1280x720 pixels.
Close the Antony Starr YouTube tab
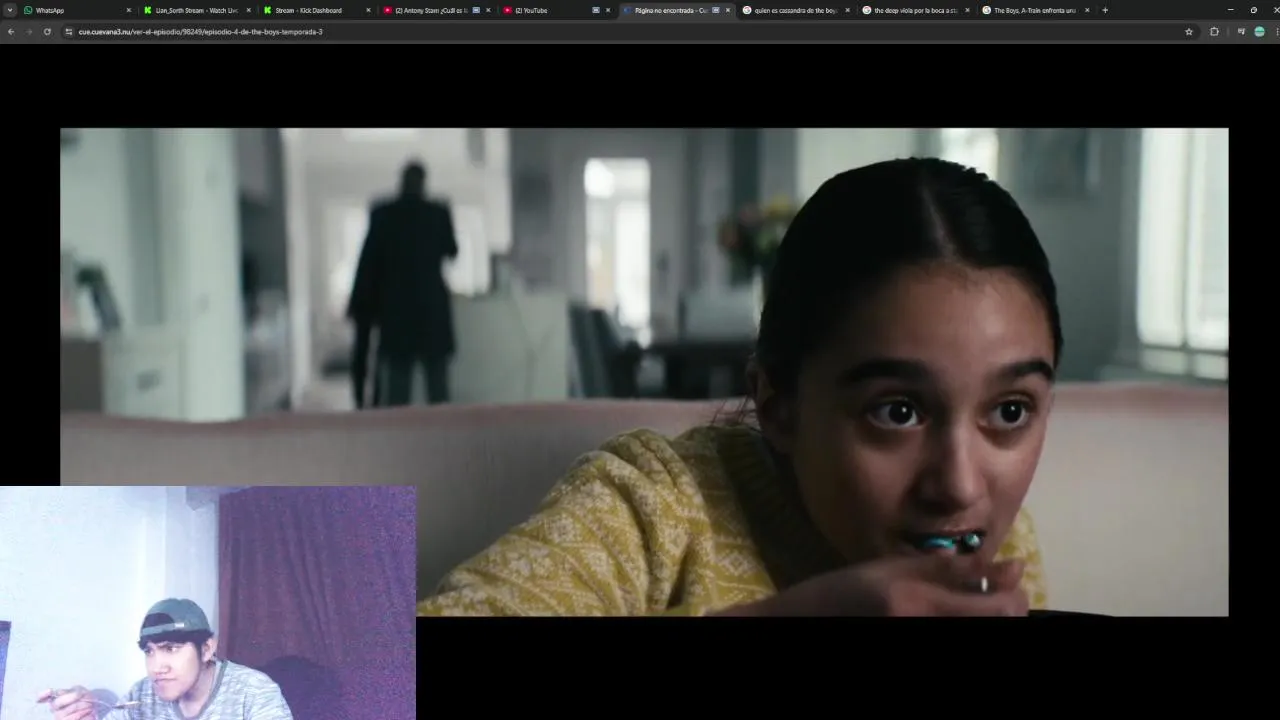(488, 10)
